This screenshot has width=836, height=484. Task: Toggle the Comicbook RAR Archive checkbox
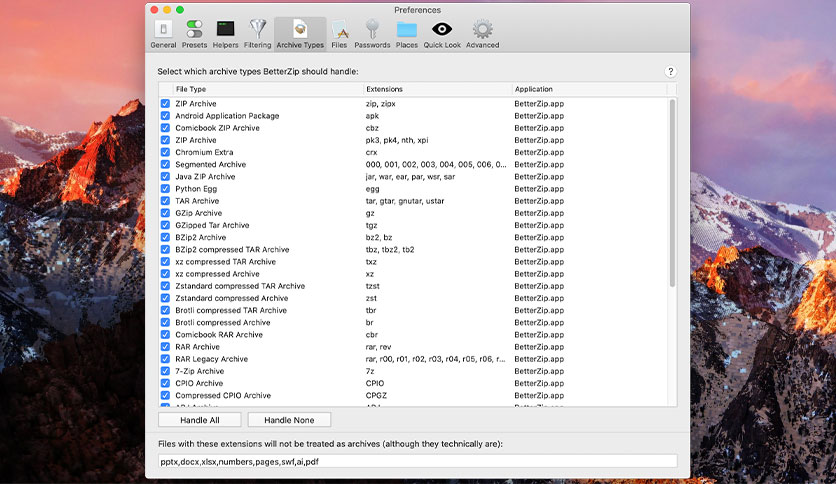point(165,335)
